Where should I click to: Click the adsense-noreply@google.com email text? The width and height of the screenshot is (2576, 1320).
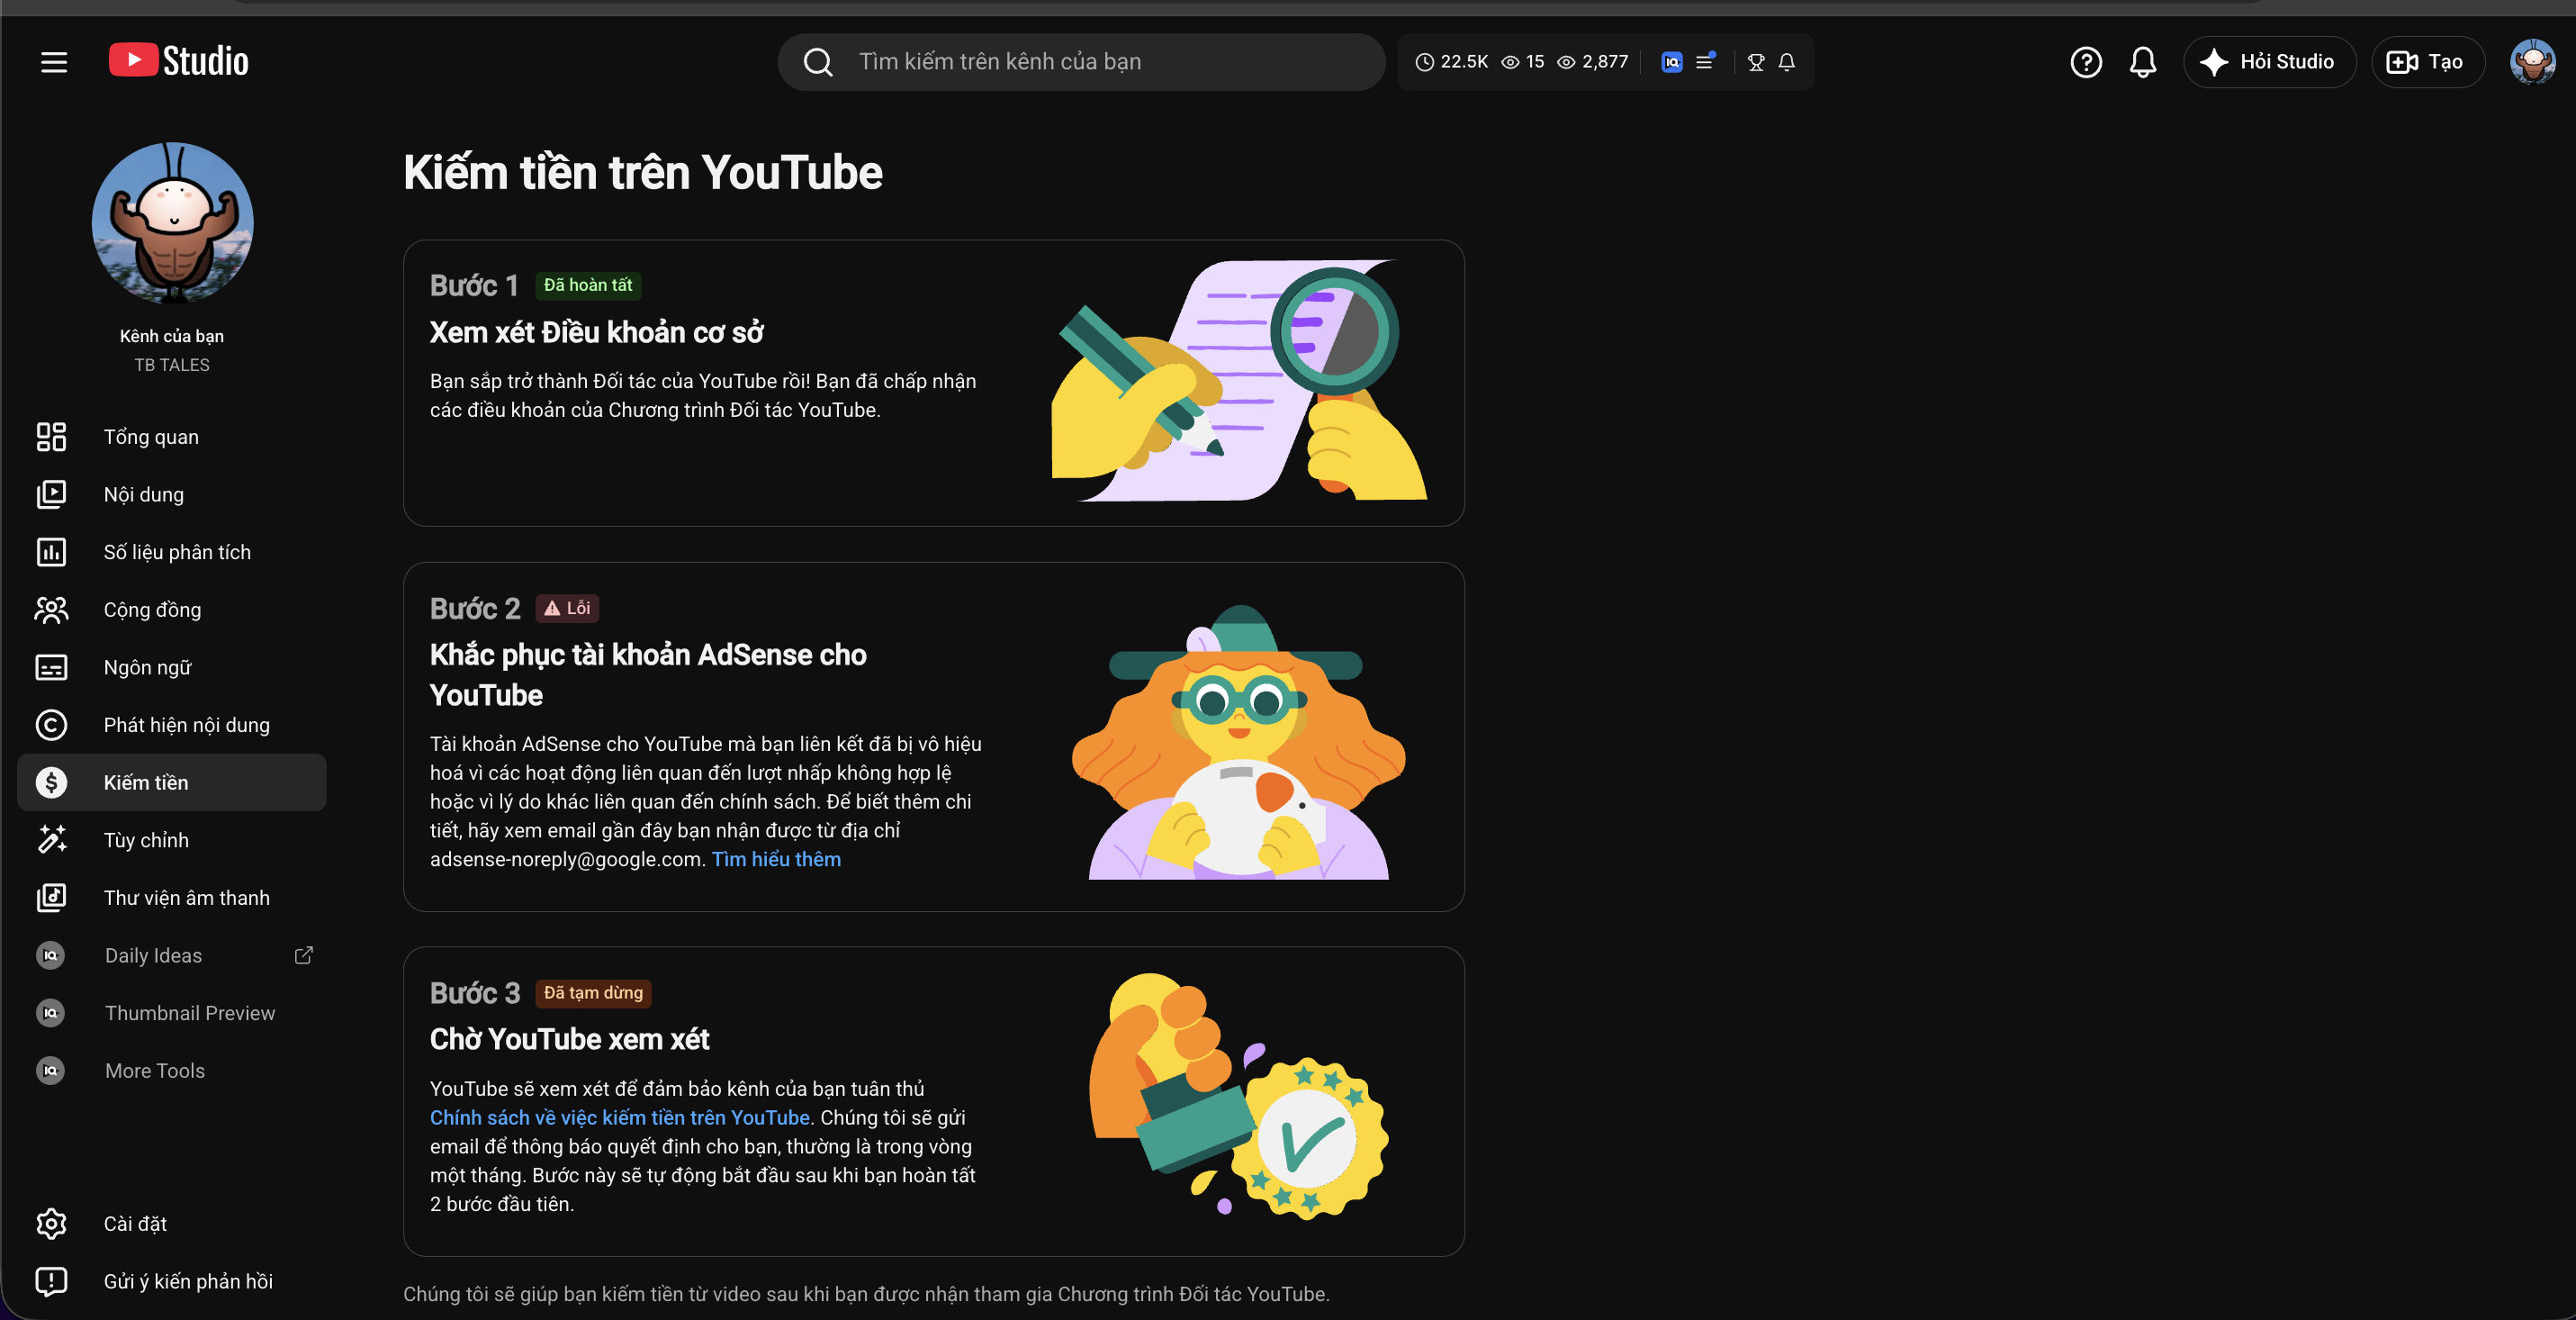(x=567, y=859)
